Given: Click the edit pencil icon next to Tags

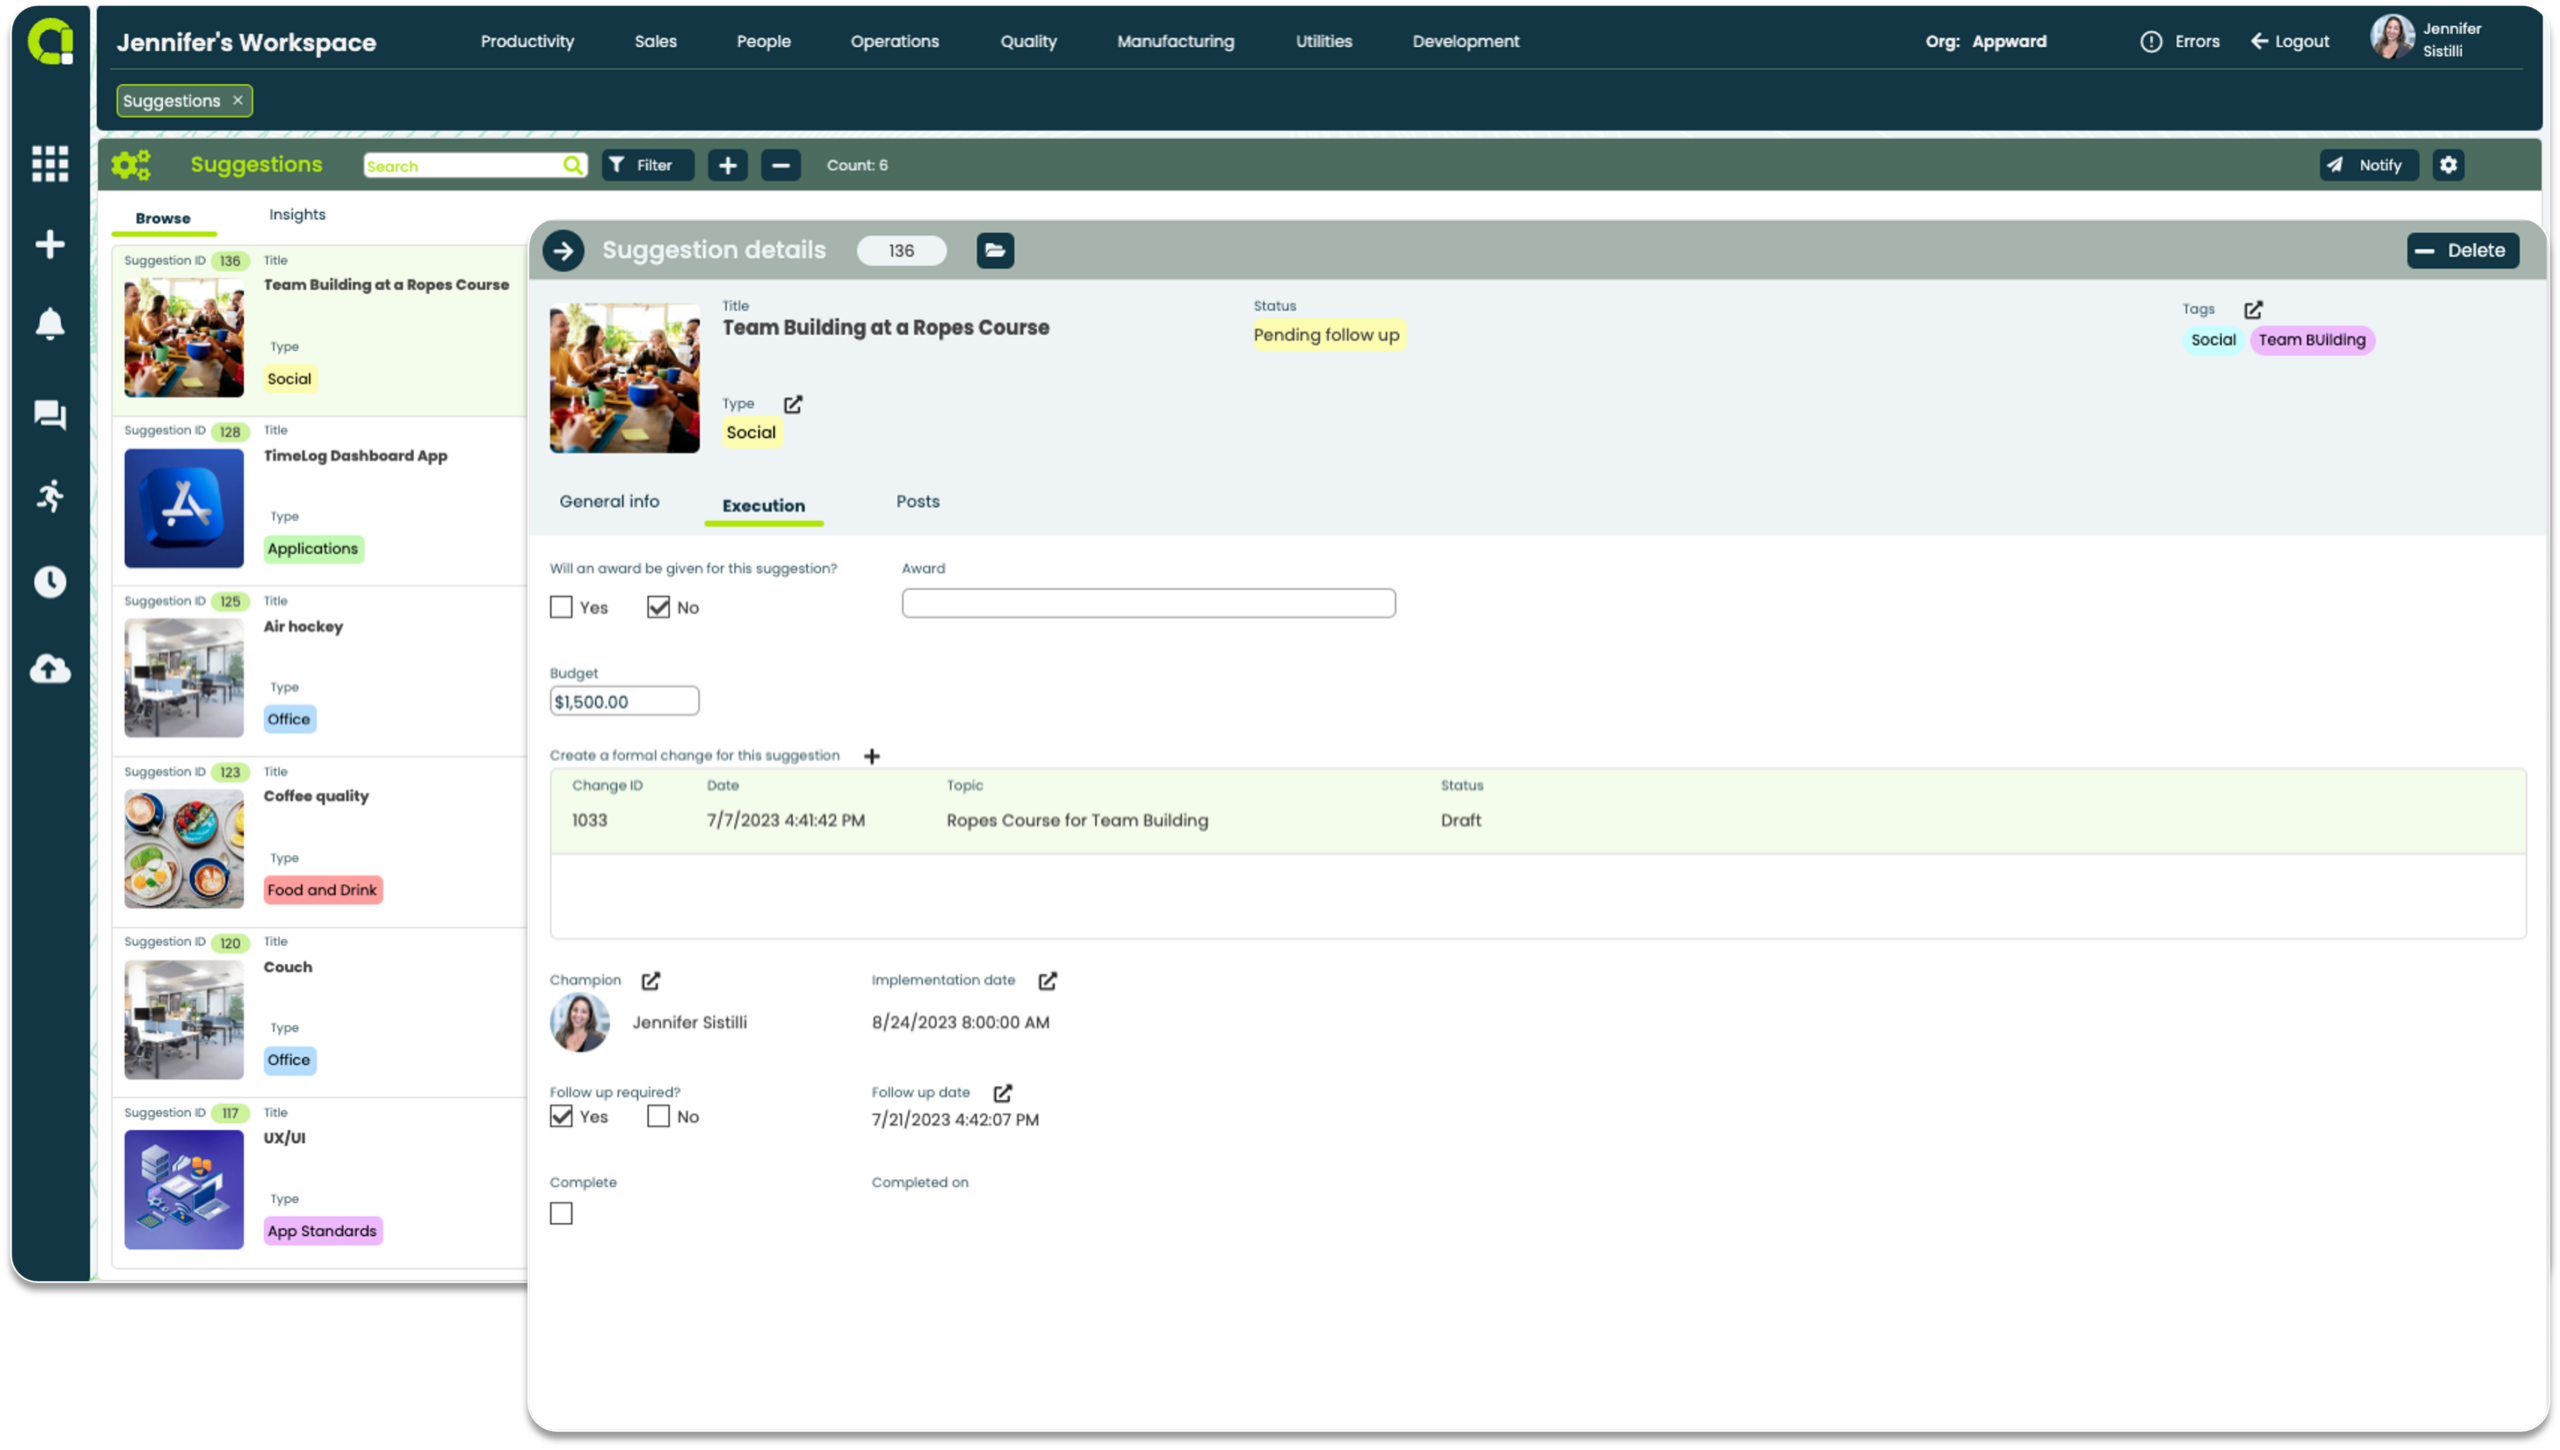Looking at the screenshot, I should click(2252, 308).
